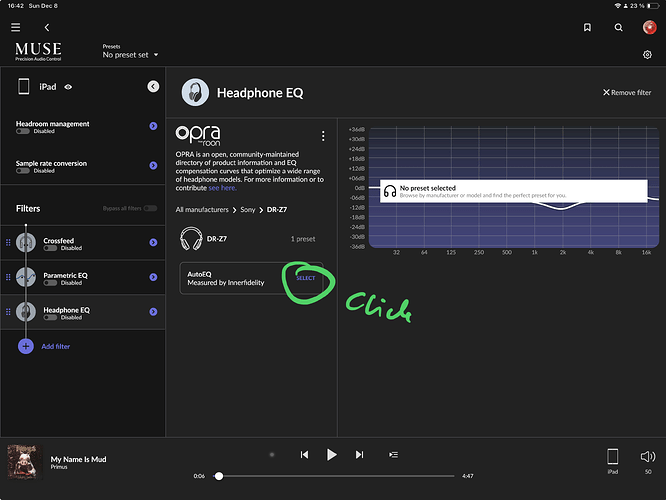Viewport: 666px width, 500px height.
Task: Select the AutoEQ Innerfidelity preset
Action: (306, 278)
